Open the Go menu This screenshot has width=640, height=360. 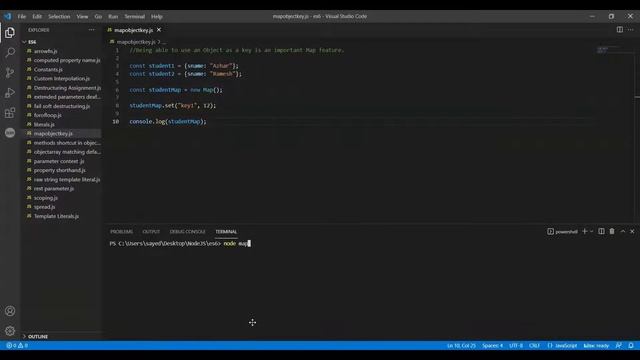98,16
